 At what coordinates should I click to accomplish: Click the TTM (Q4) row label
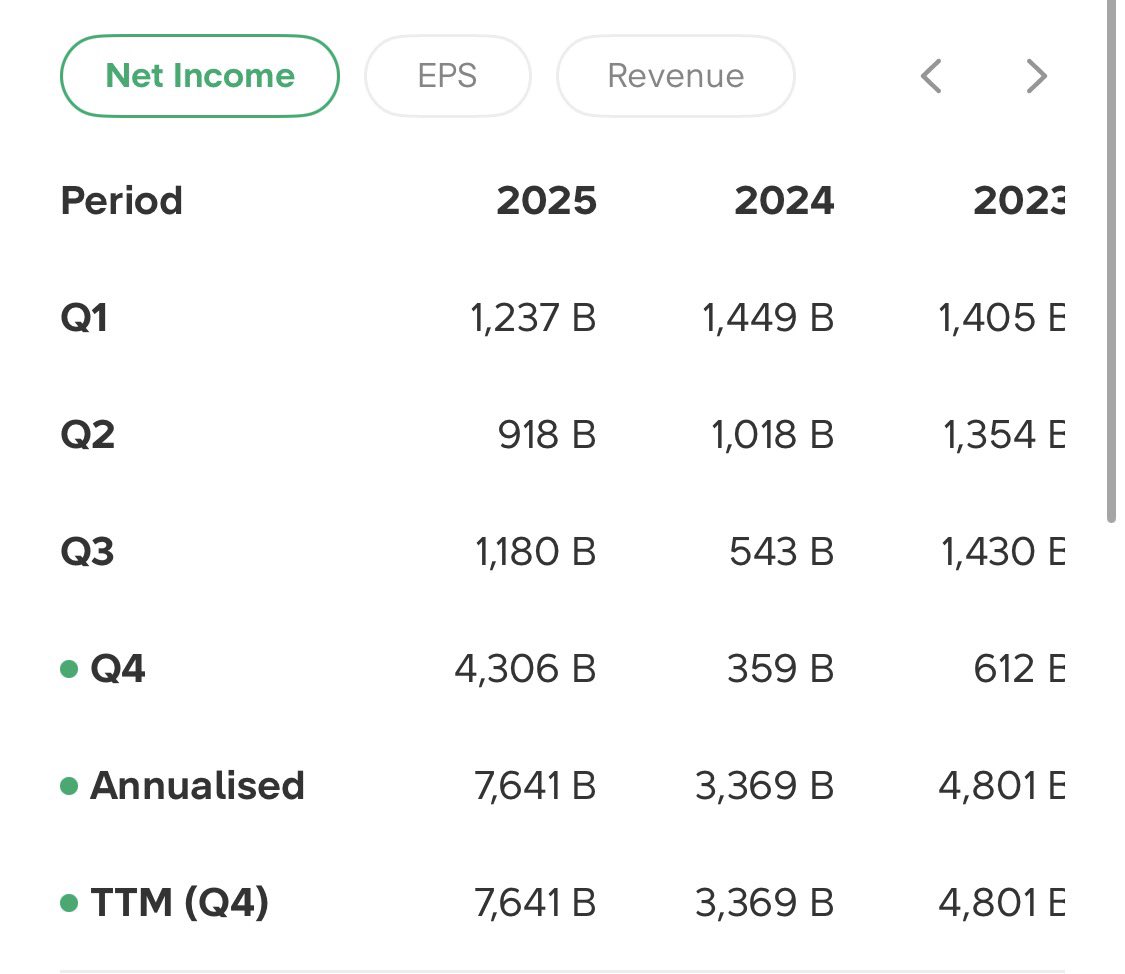click(x=179, y=902)
